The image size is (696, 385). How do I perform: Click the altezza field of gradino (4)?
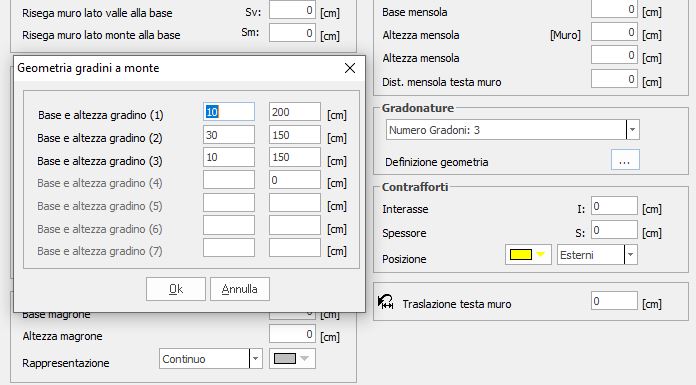[x=295, y=180]
